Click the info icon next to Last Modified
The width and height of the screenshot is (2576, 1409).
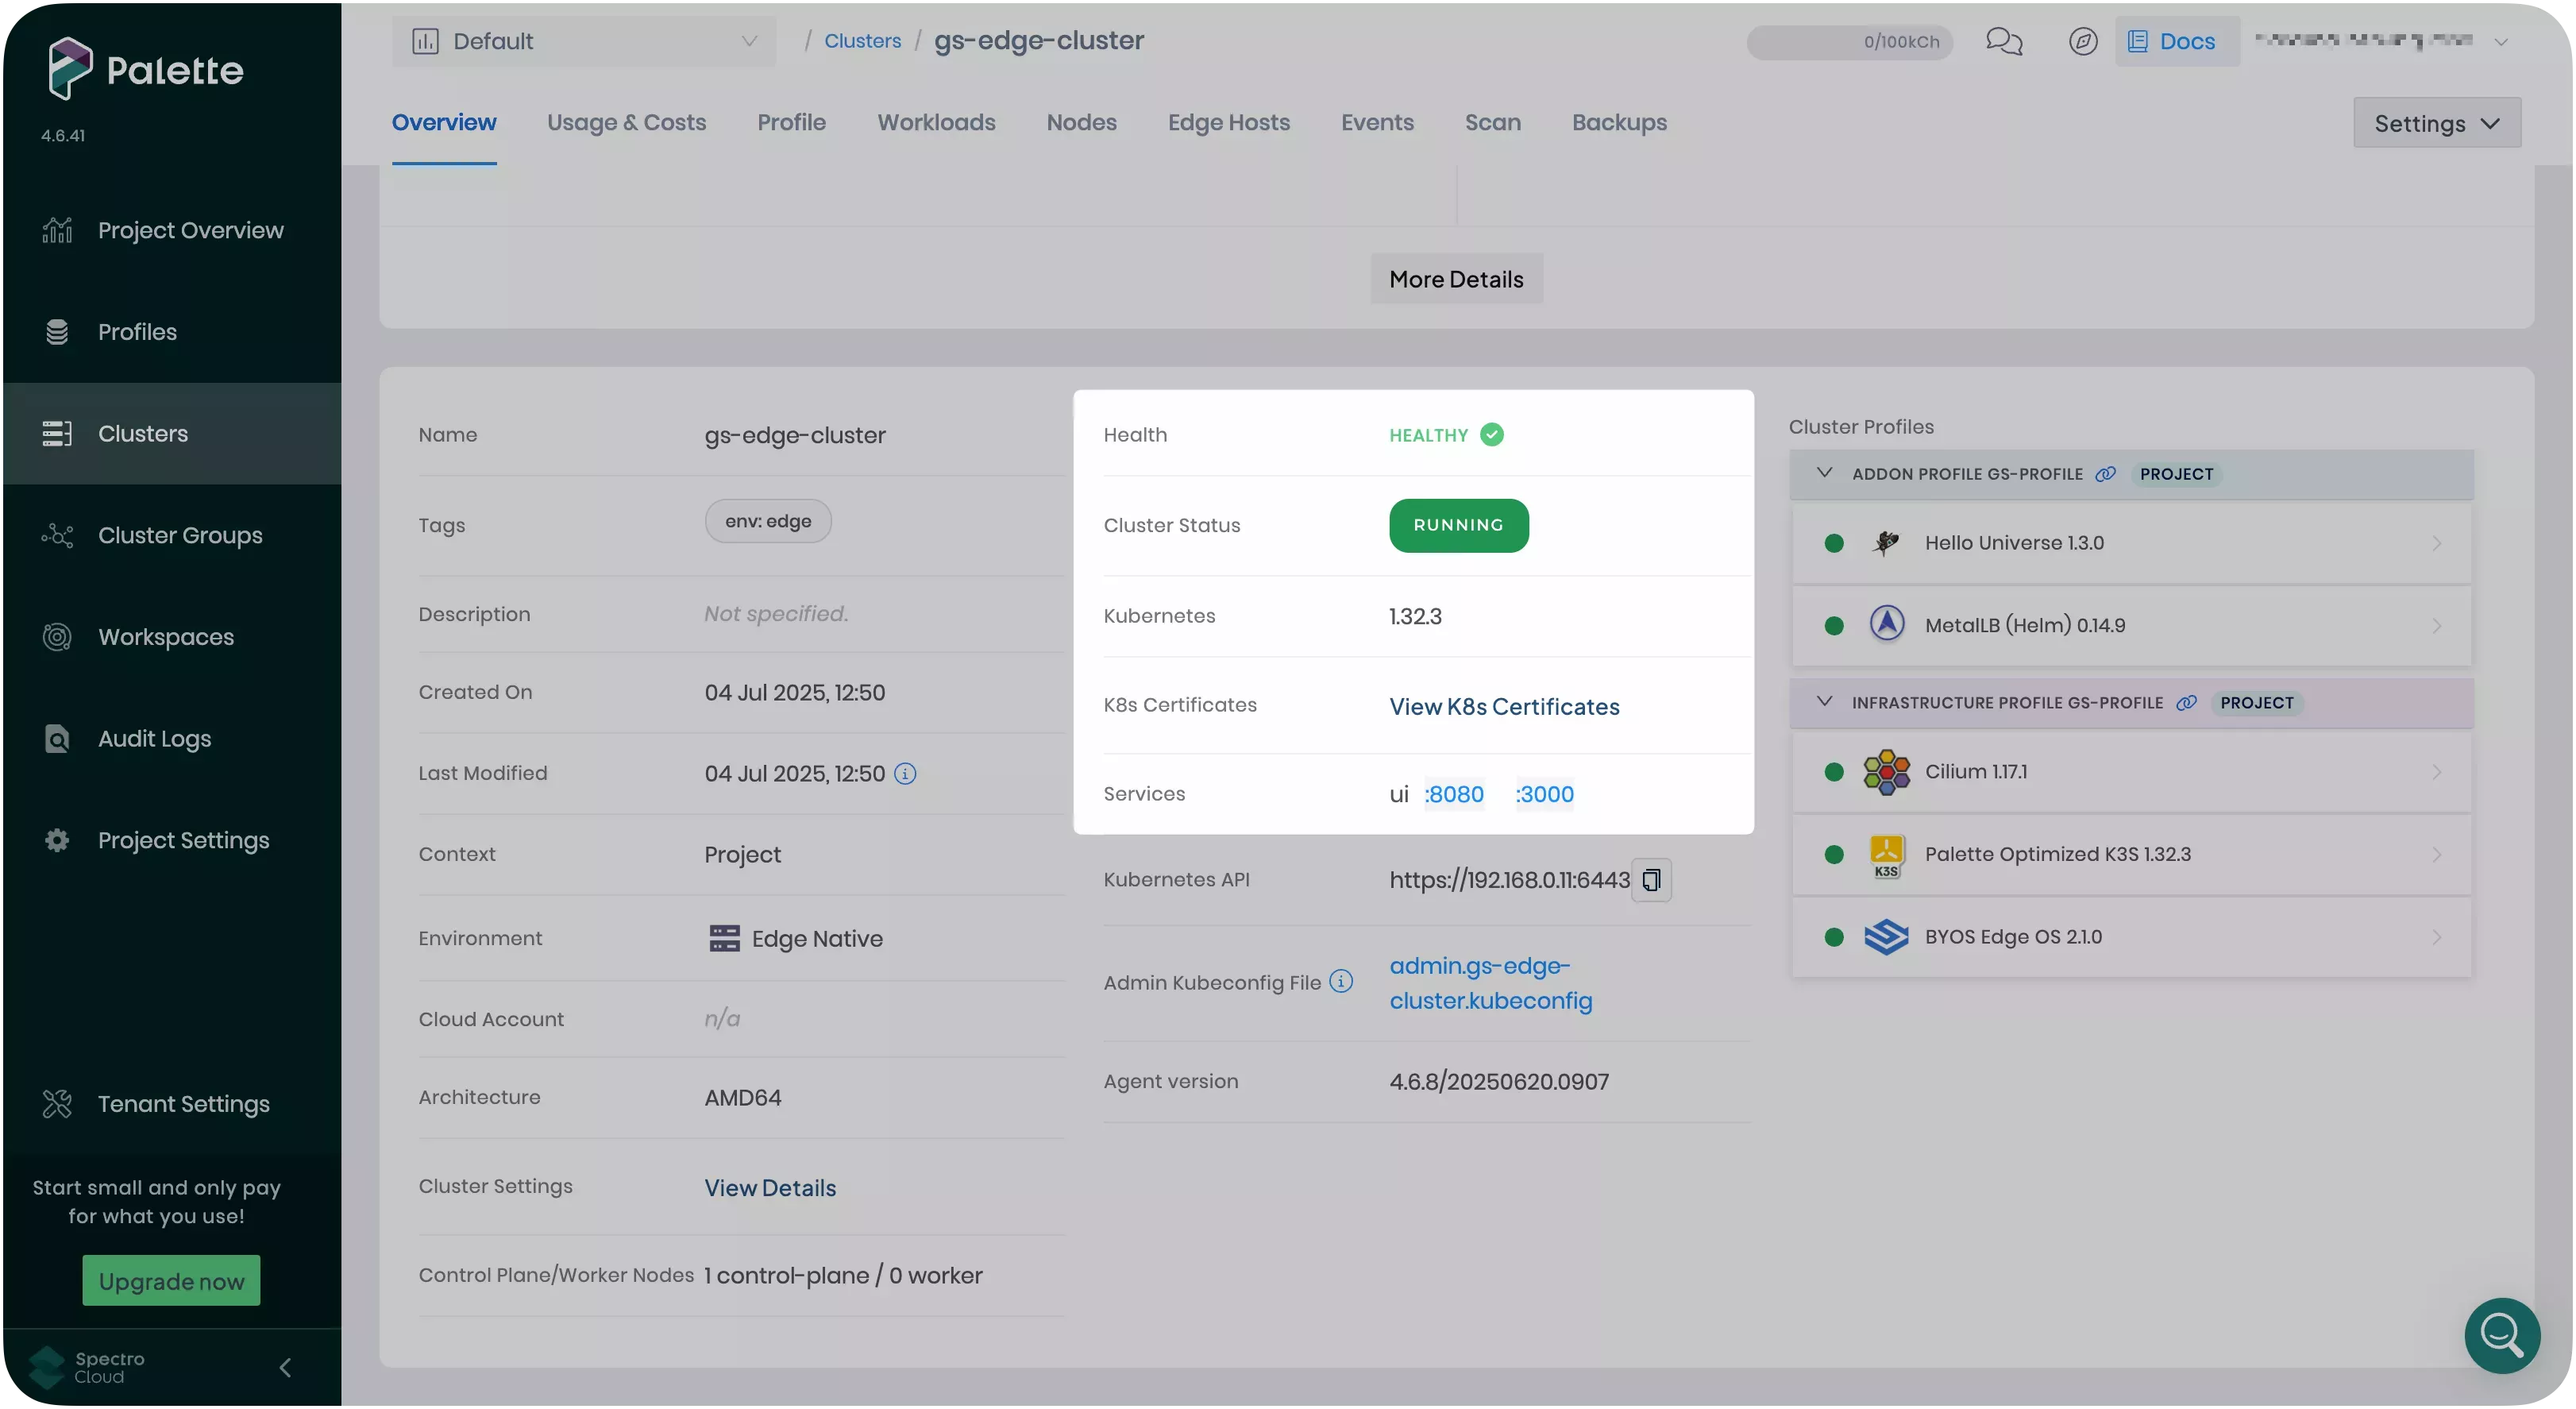click(x=906, y=773)
